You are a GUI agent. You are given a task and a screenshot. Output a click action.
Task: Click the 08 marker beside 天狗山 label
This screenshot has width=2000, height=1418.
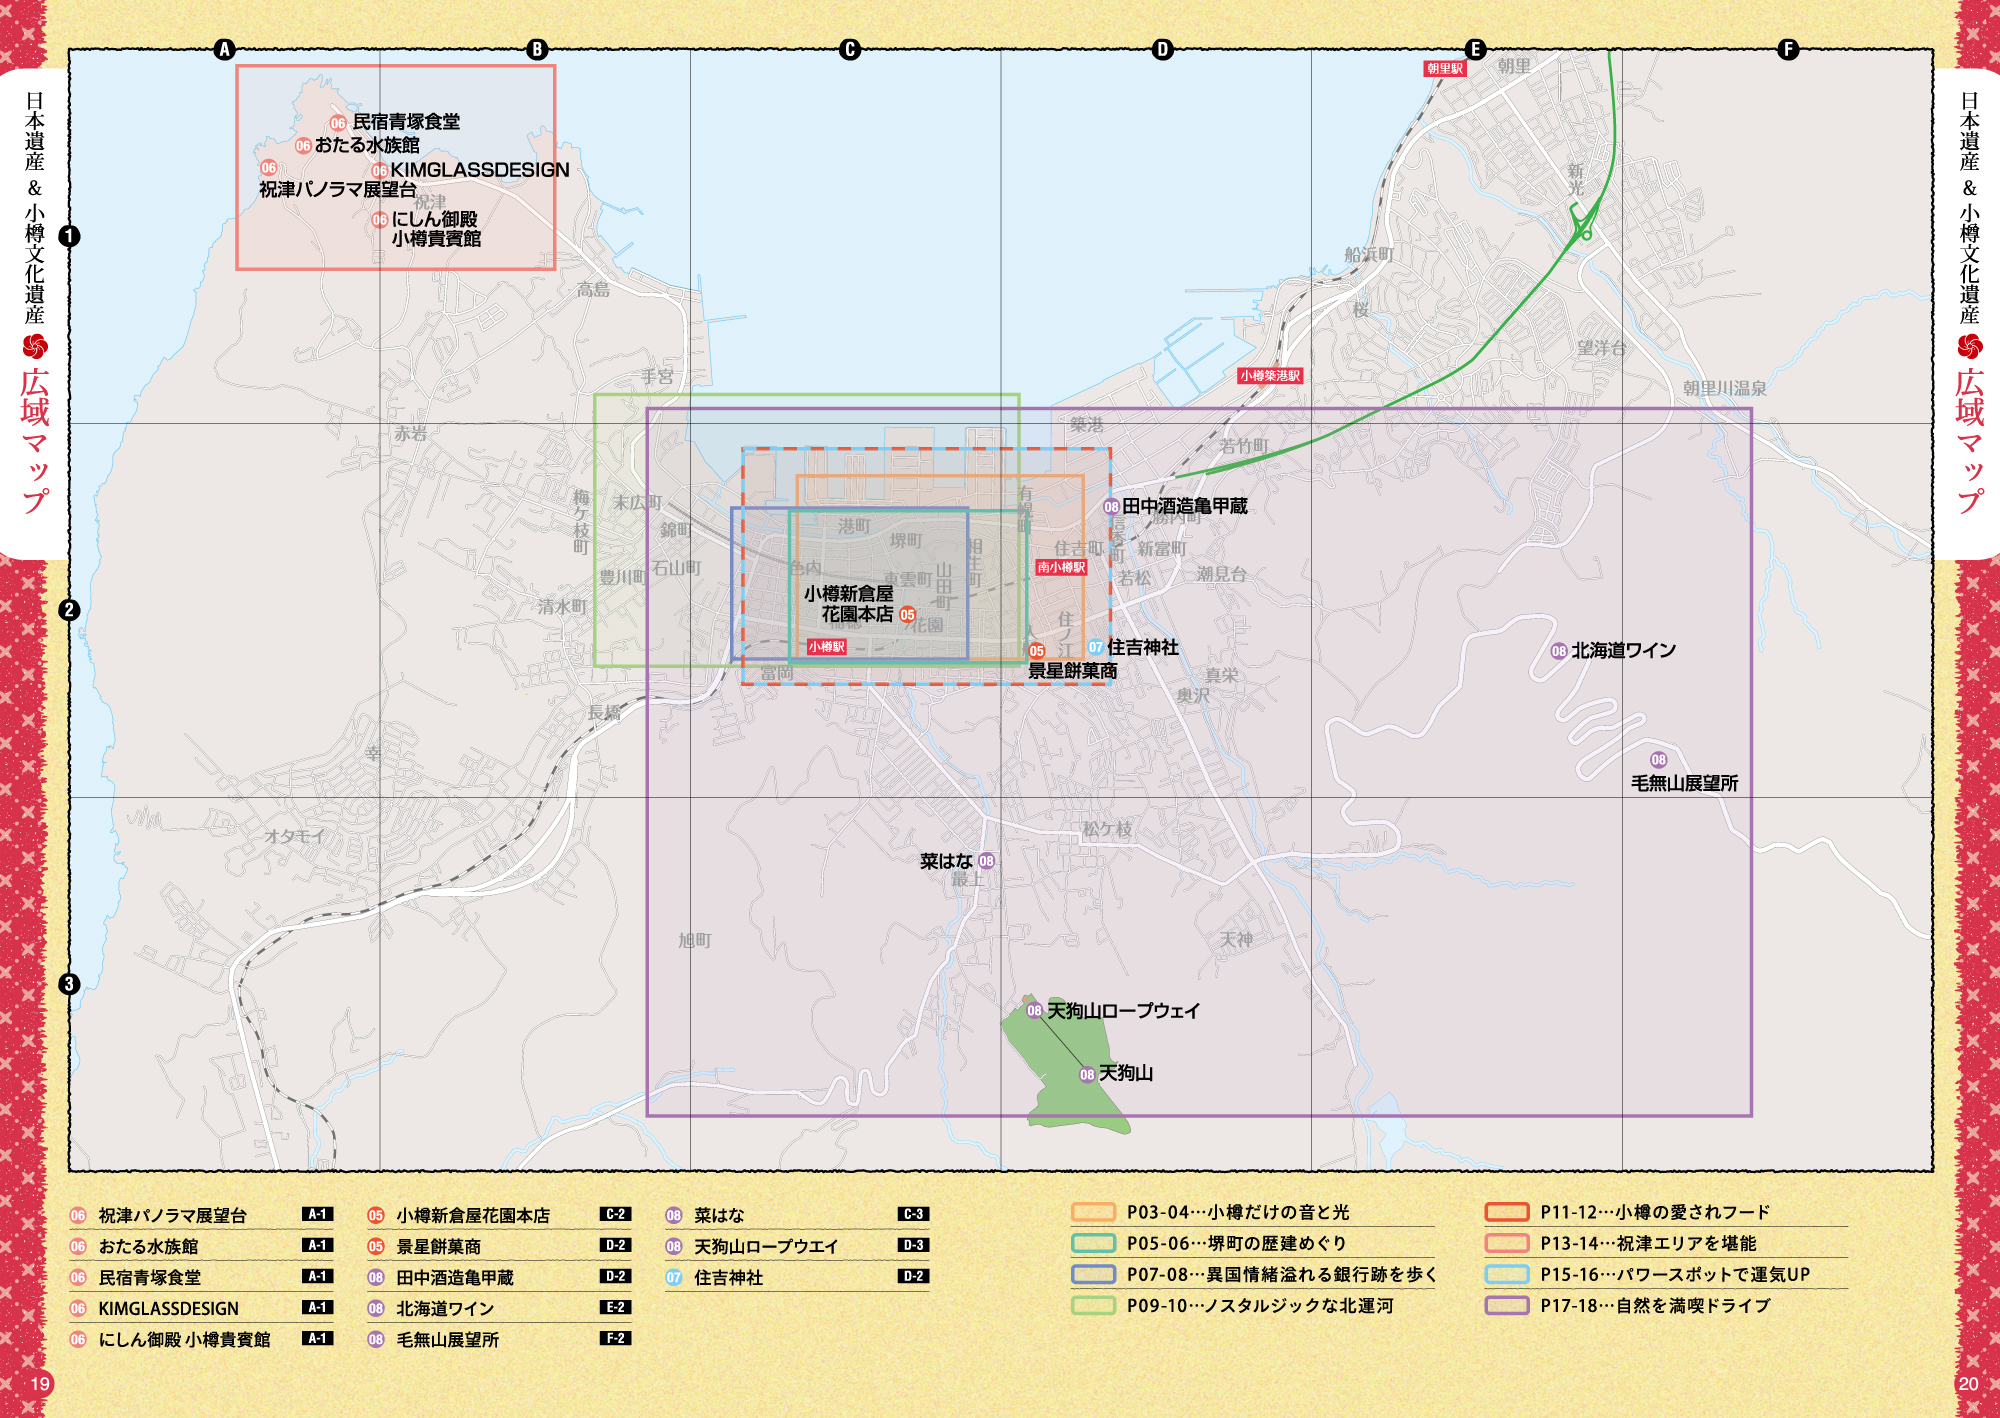point(1087,1075)
